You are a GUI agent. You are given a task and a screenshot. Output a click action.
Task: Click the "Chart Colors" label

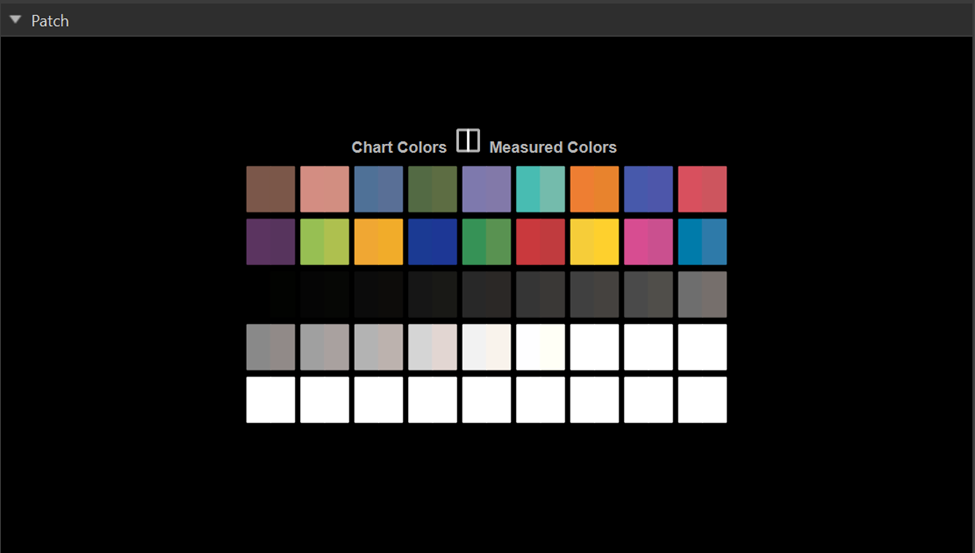coord(399,147)
